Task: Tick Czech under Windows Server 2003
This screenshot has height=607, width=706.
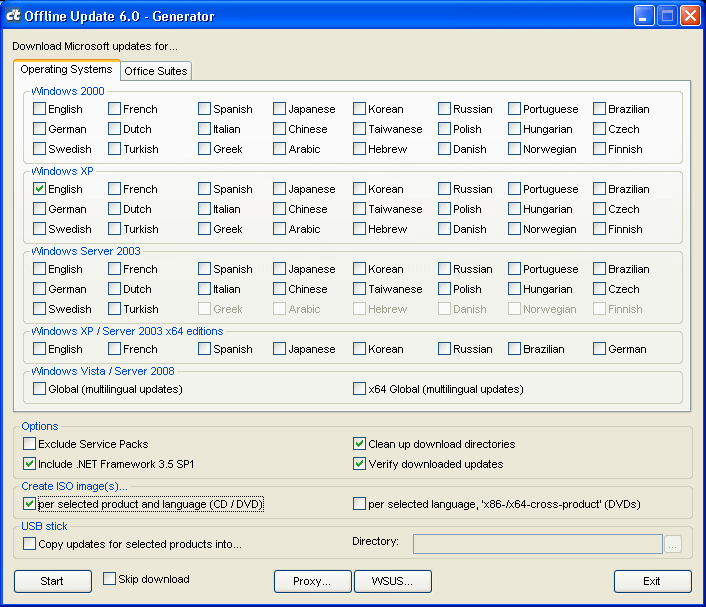Action: [599, 289]
